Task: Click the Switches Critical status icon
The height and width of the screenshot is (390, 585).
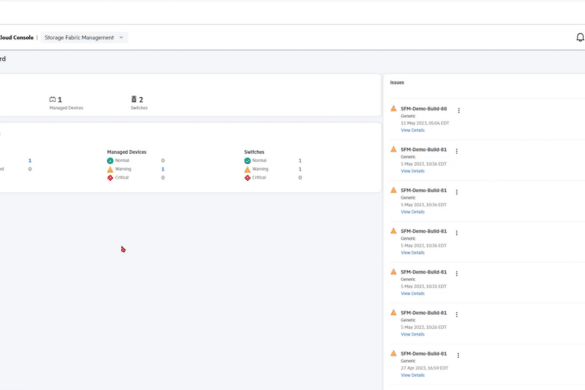Action: click(247, 178)
